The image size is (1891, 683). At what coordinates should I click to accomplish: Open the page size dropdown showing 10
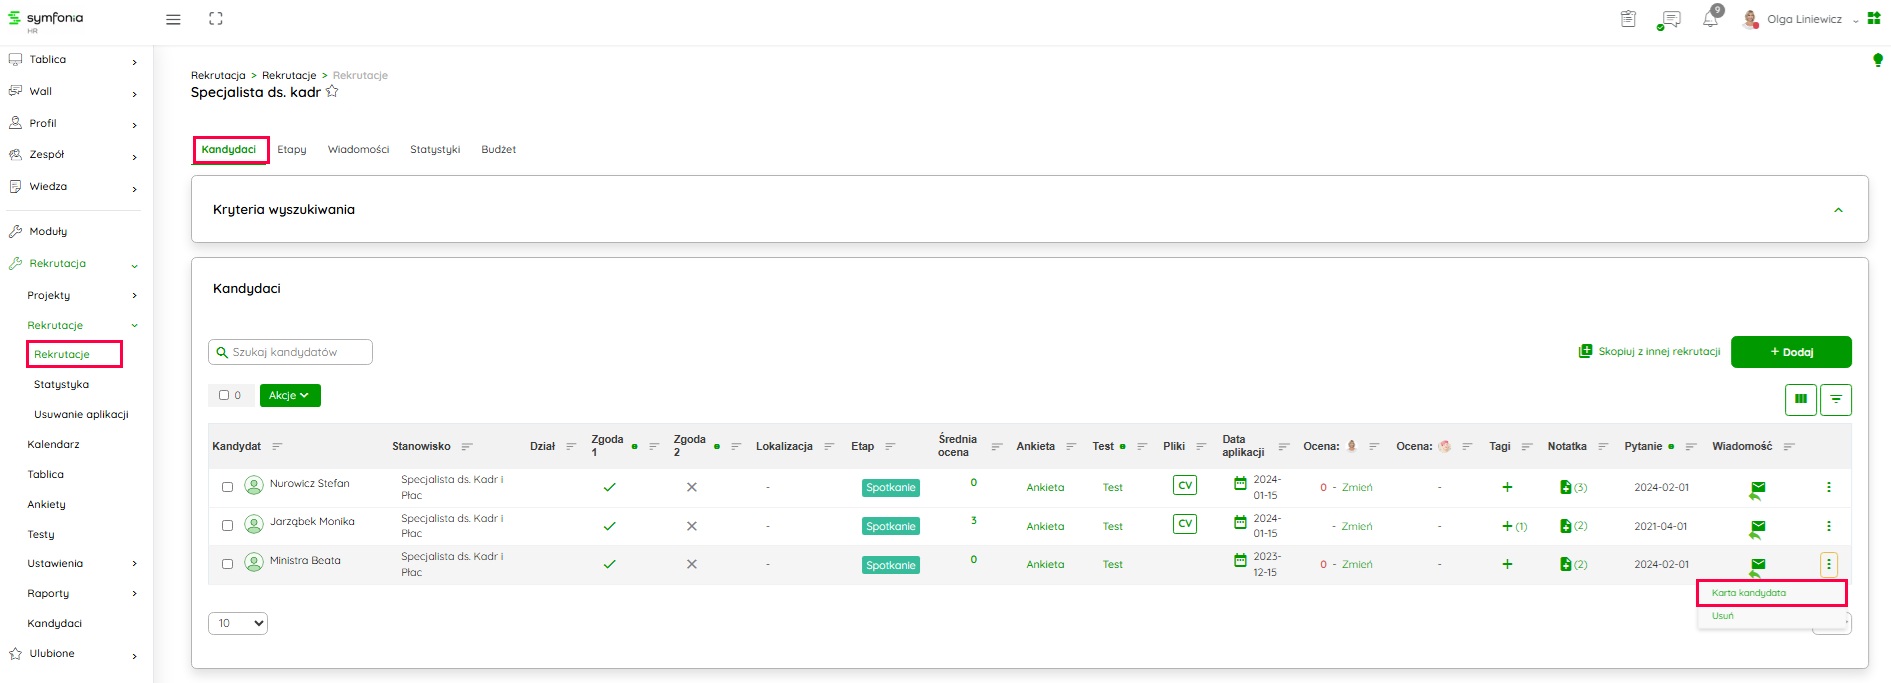click(x=238, y=623)
